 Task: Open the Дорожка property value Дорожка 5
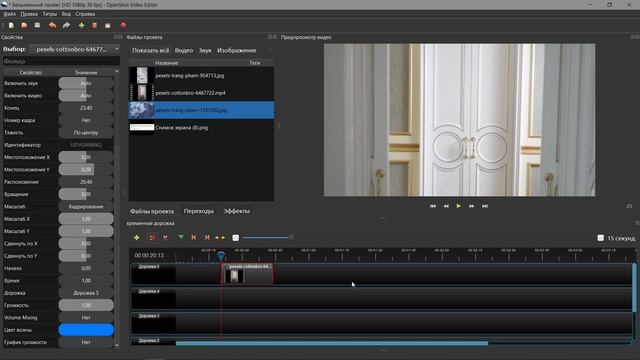coord(86,293)
